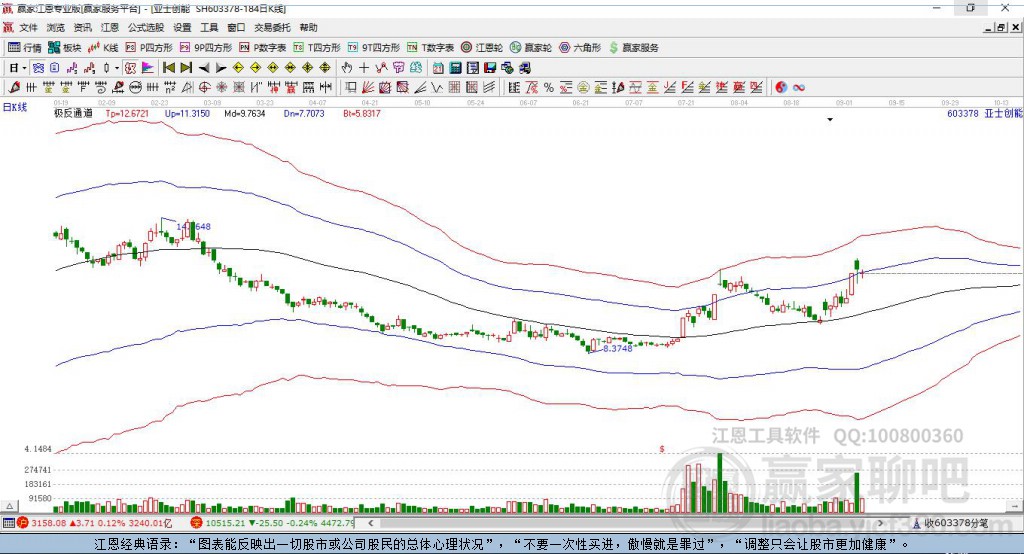The height and width of the screenshot is (554, 1024).
Task: Click stock code 603378 label
Action: coord(963,113)
